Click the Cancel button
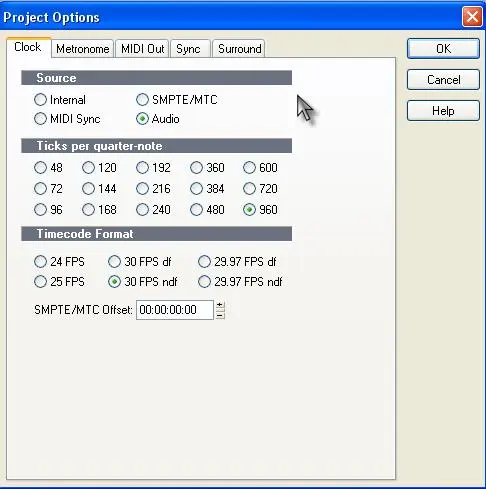This screenshot has width=486, height=489. pyautogui.click(x=443, y=80)
